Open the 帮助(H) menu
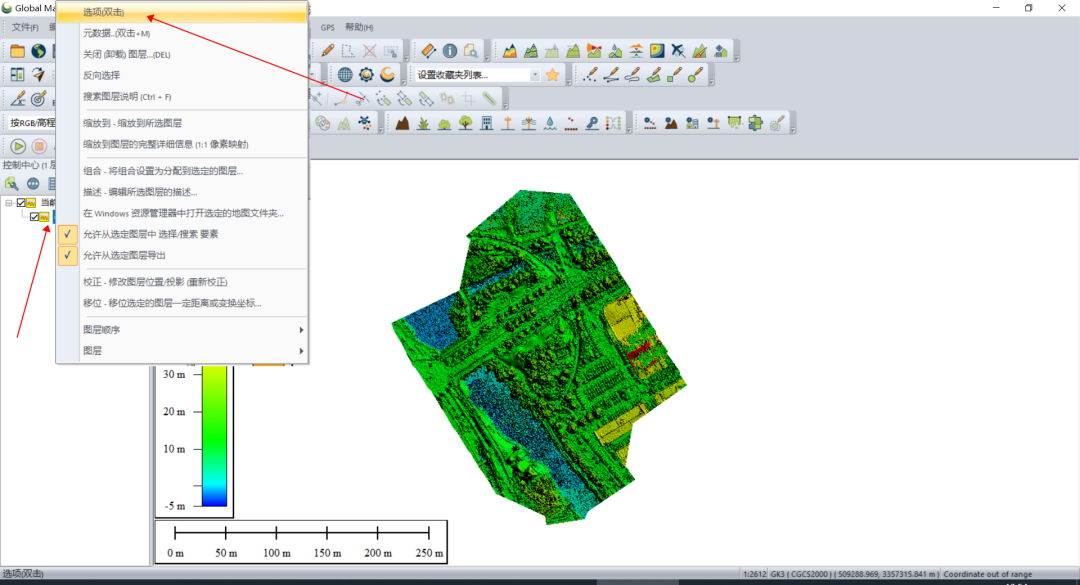1080x585 pixels. [359, 28]
